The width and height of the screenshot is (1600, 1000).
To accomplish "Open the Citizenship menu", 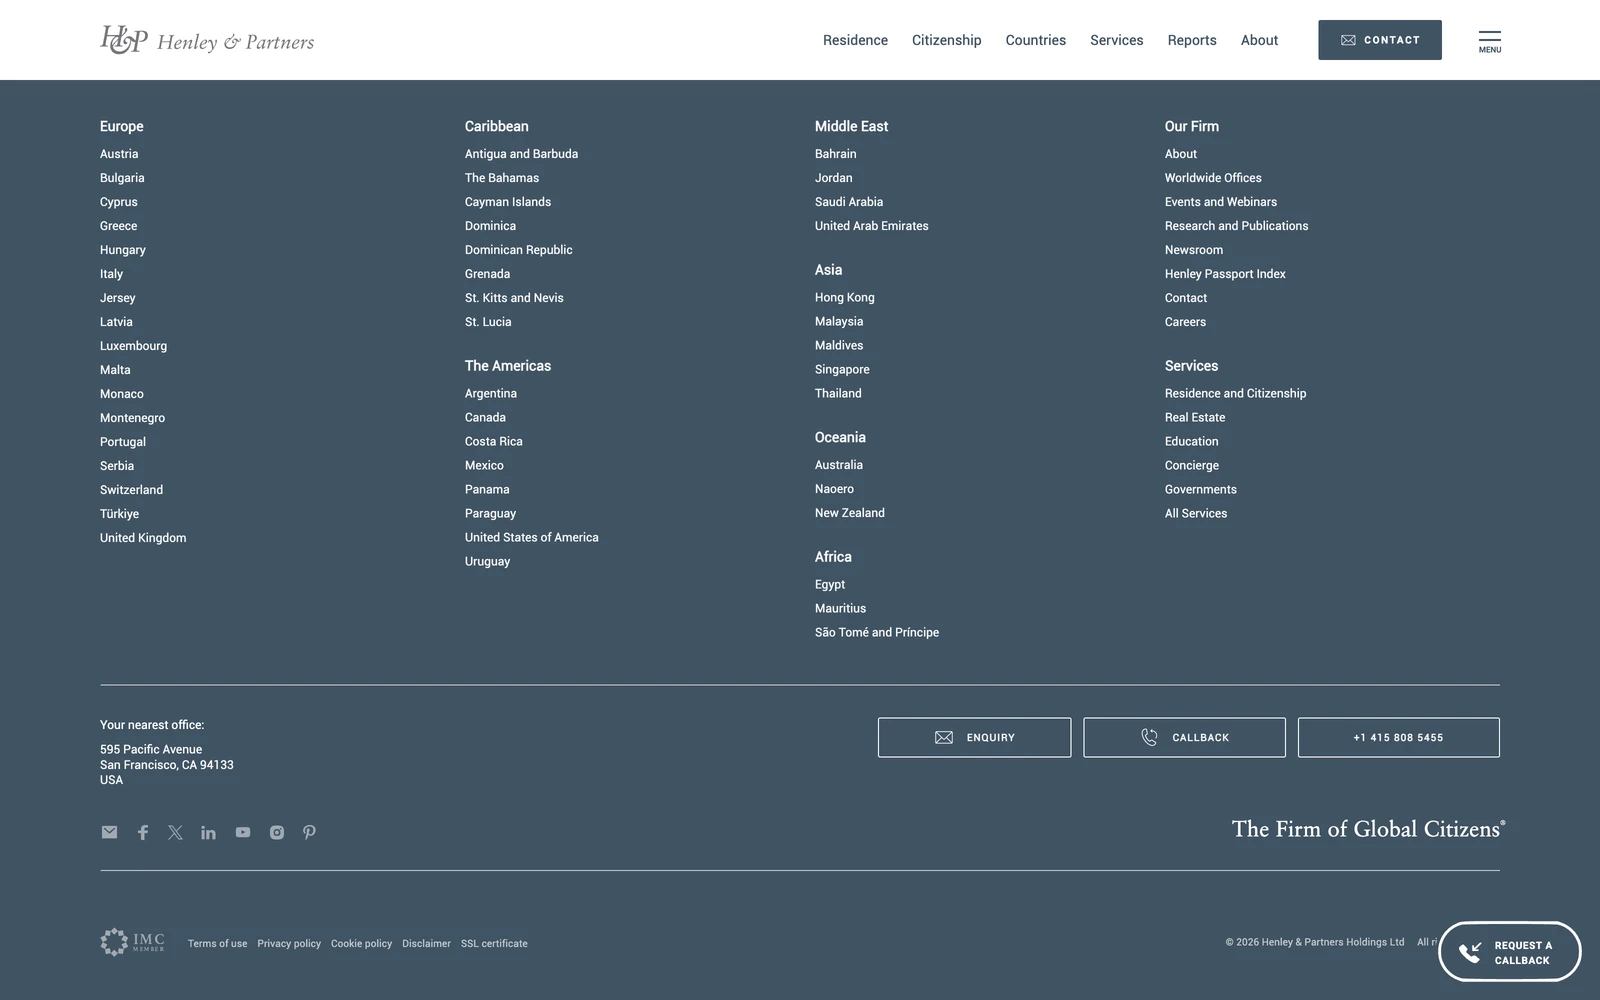I will coord(946,40).
